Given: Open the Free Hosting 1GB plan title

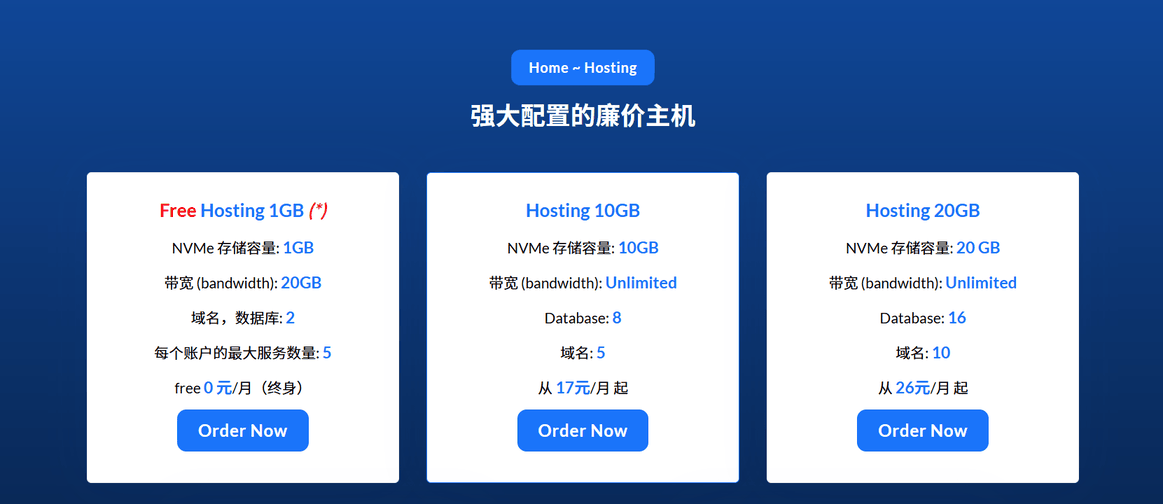Looking at the screenshot, I should click(243, 211).
